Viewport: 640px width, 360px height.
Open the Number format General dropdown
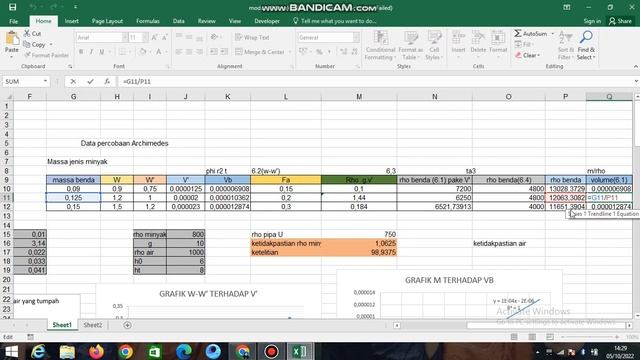click(x=356, y=38)
